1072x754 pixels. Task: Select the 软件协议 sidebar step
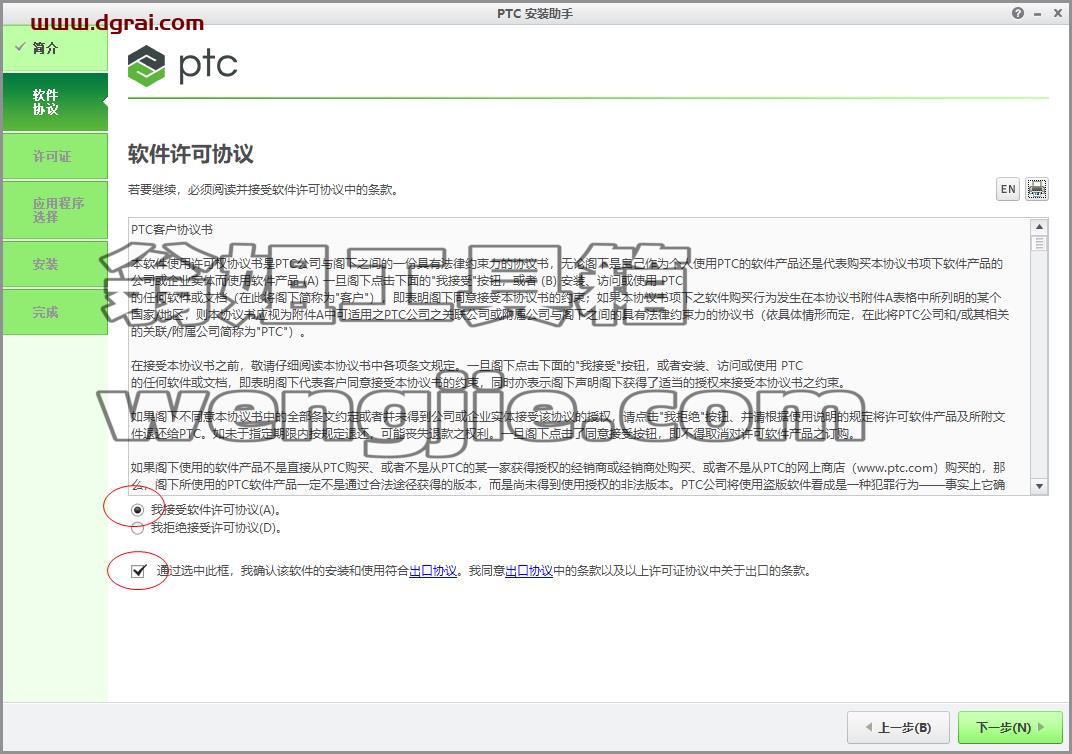click(55, 102)
